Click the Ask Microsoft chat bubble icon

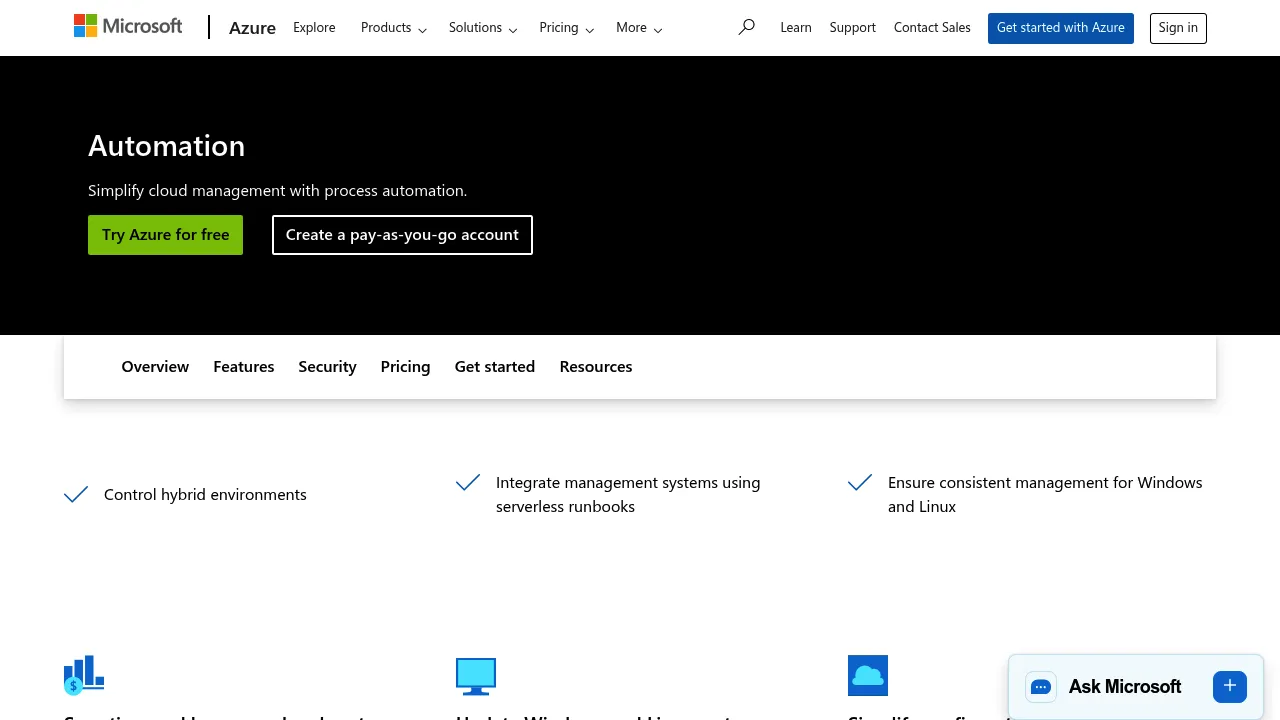[1041, 687]
